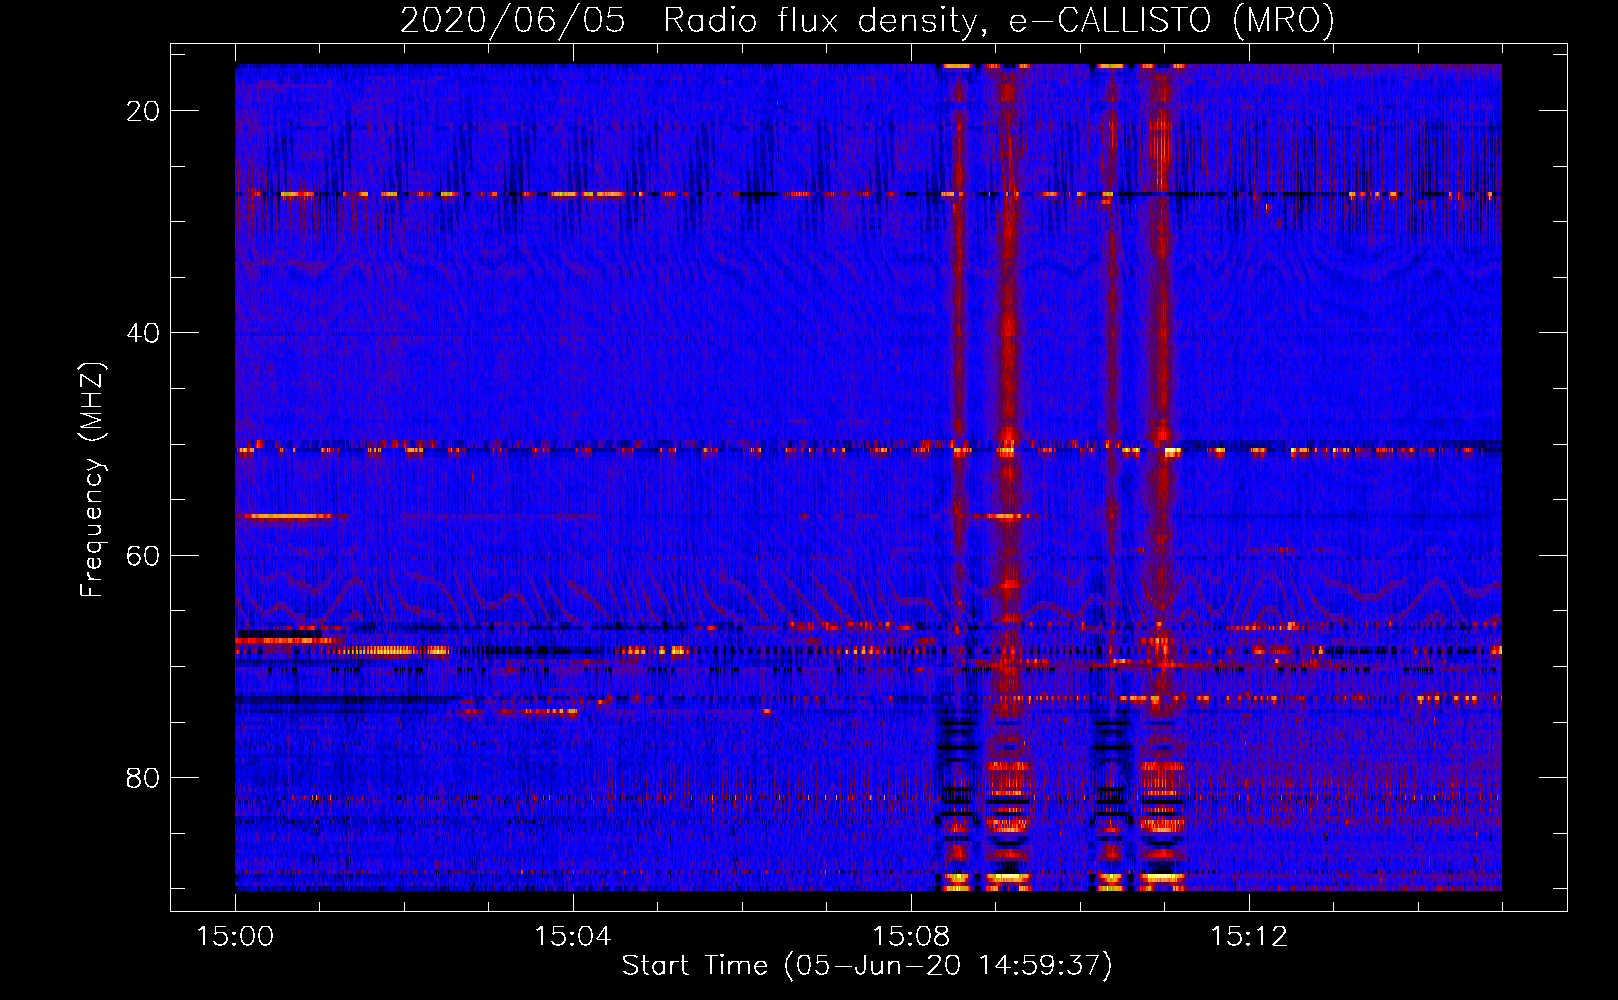Select the 15:04 time tick label
The height and width of the screenshot is (1000, 1618).
coord(573,937)
